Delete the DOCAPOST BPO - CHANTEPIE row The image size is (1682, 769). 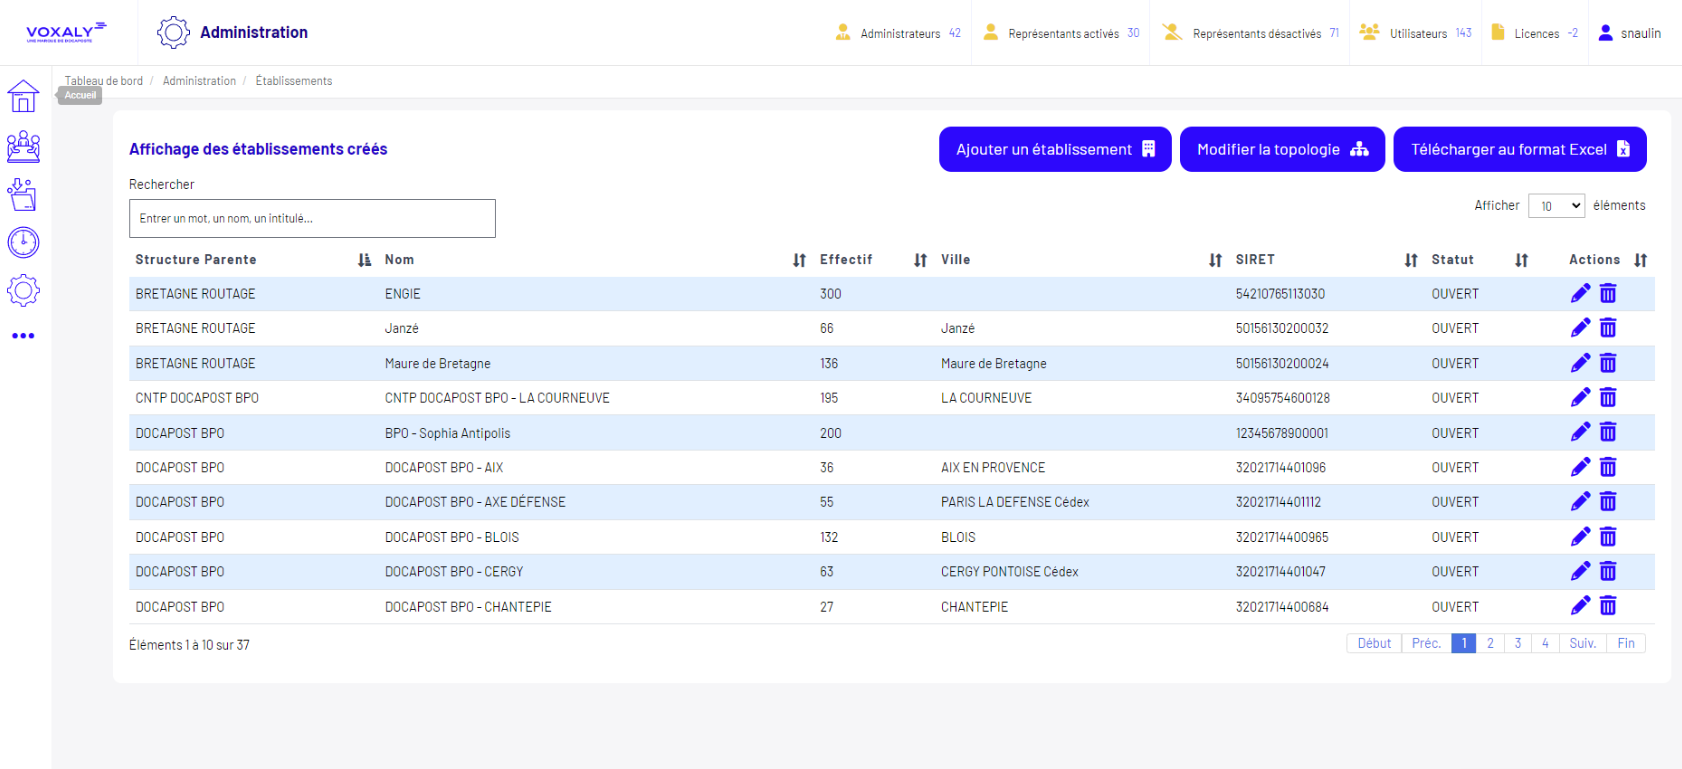[1608, 606]
